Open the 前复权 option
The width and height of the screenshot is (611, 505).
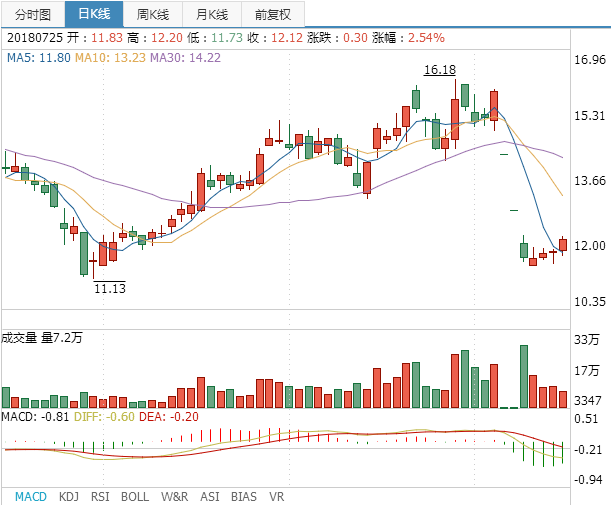coord(273,14)
